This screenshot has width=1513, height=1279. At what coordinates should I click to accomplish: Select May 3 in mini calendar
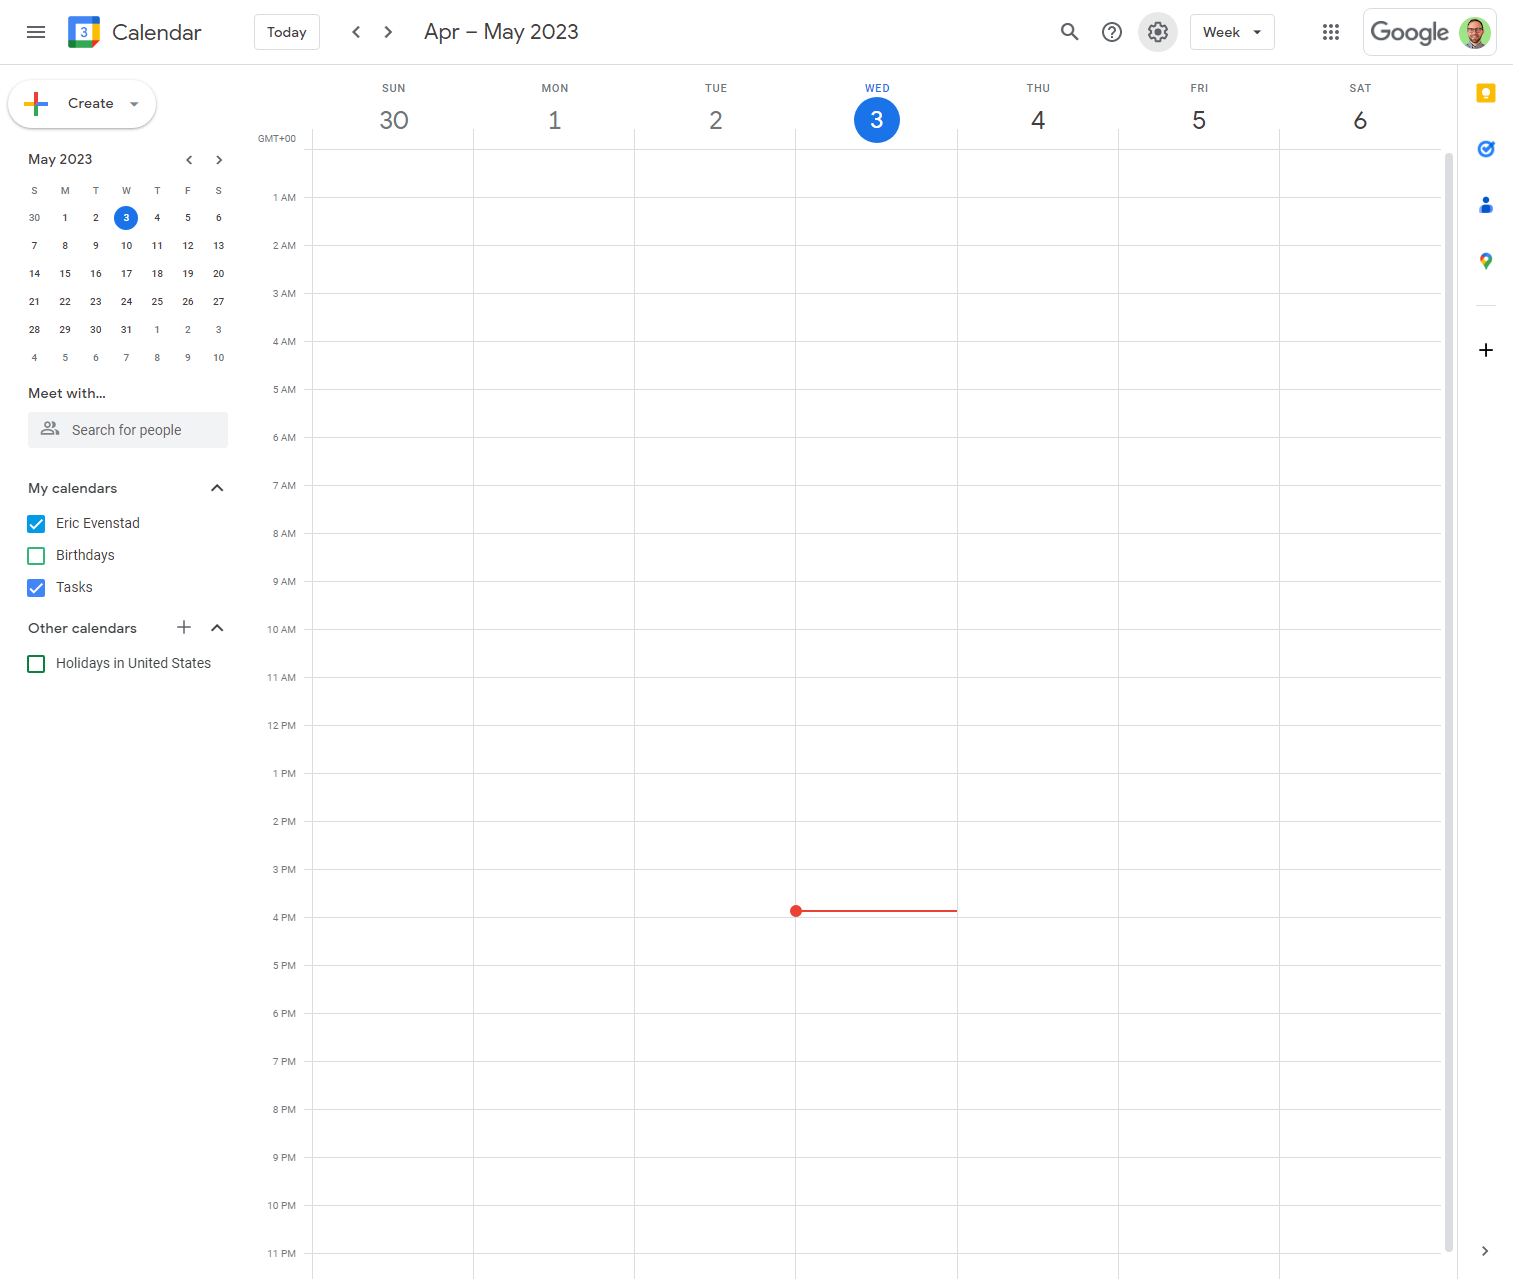pos(126,218)
